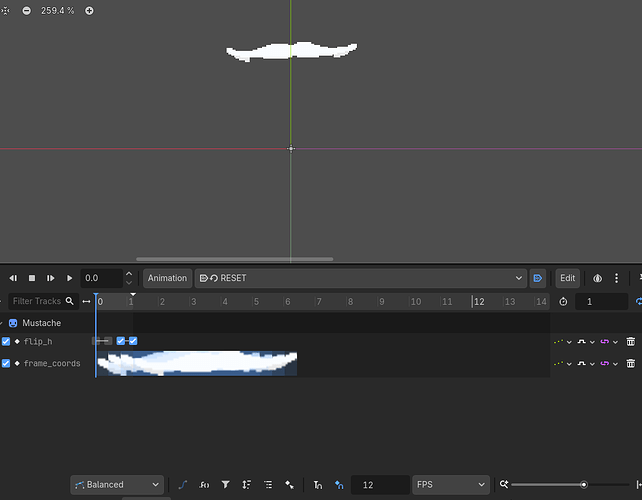The width and height of the screenshot is (642, 500).
Task: Open interpolation mode dropdown for flip_h track
Action: point(586,342)
